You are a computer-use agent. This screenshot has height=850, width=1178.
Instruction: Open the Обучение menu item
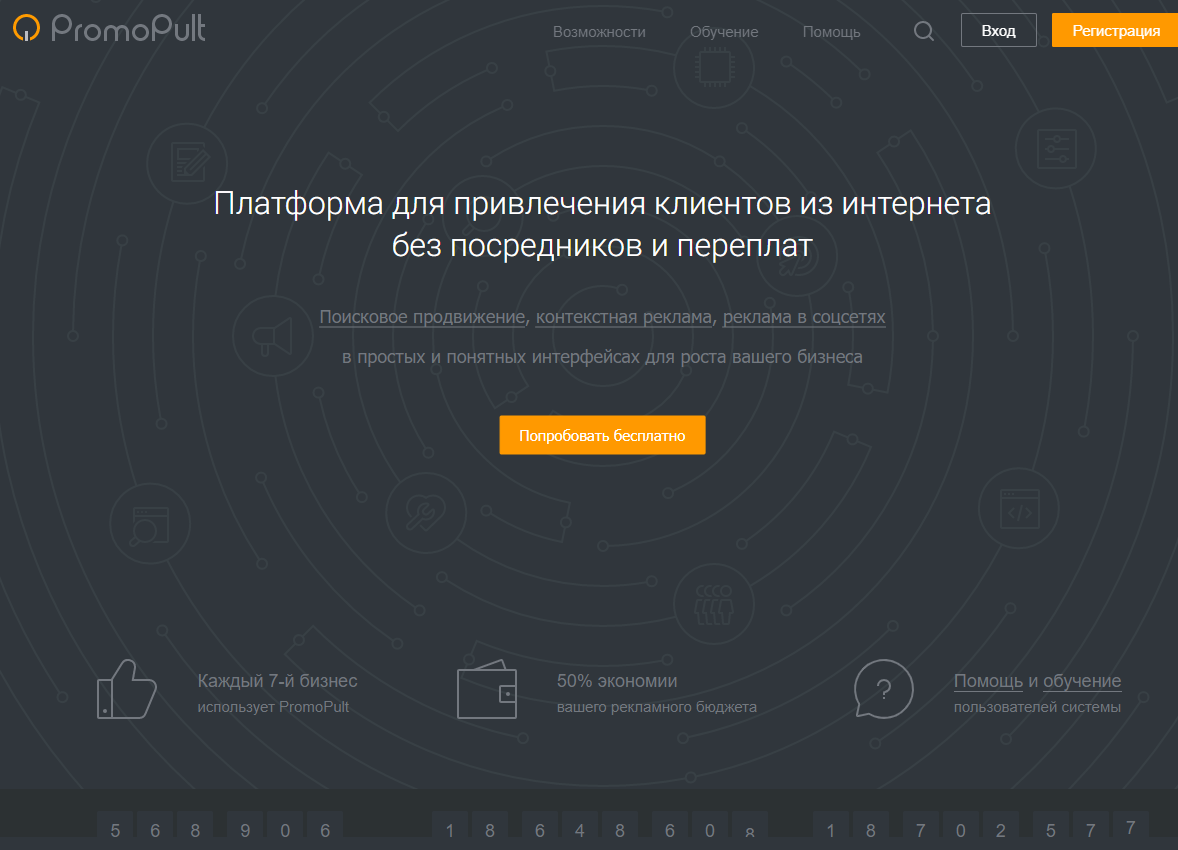(x=724, y=31)
